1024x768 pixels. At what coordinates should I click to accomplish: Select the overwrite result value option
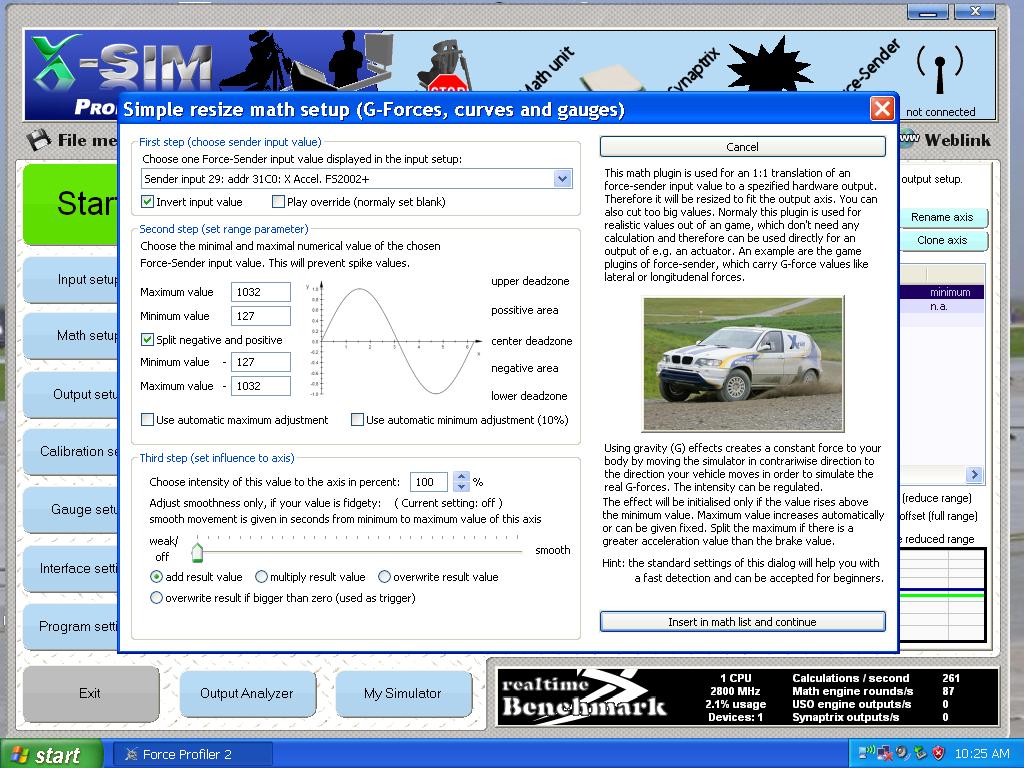point(384,577)
